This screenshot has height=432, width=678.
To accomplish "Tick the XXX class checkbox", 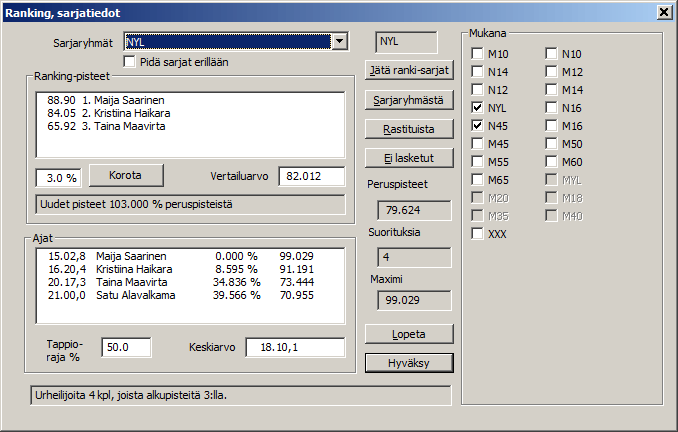I will coord(478,234).
